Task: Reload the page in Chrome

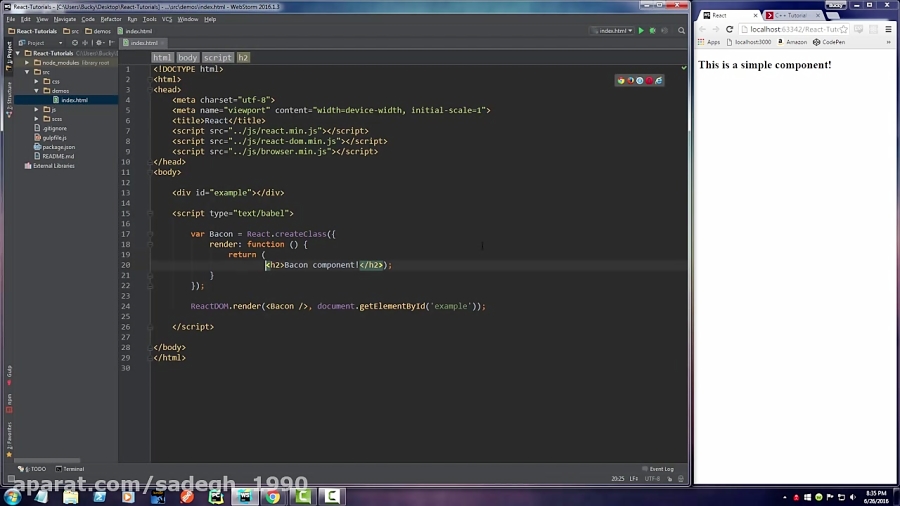Action: click(x=730, y=29)
